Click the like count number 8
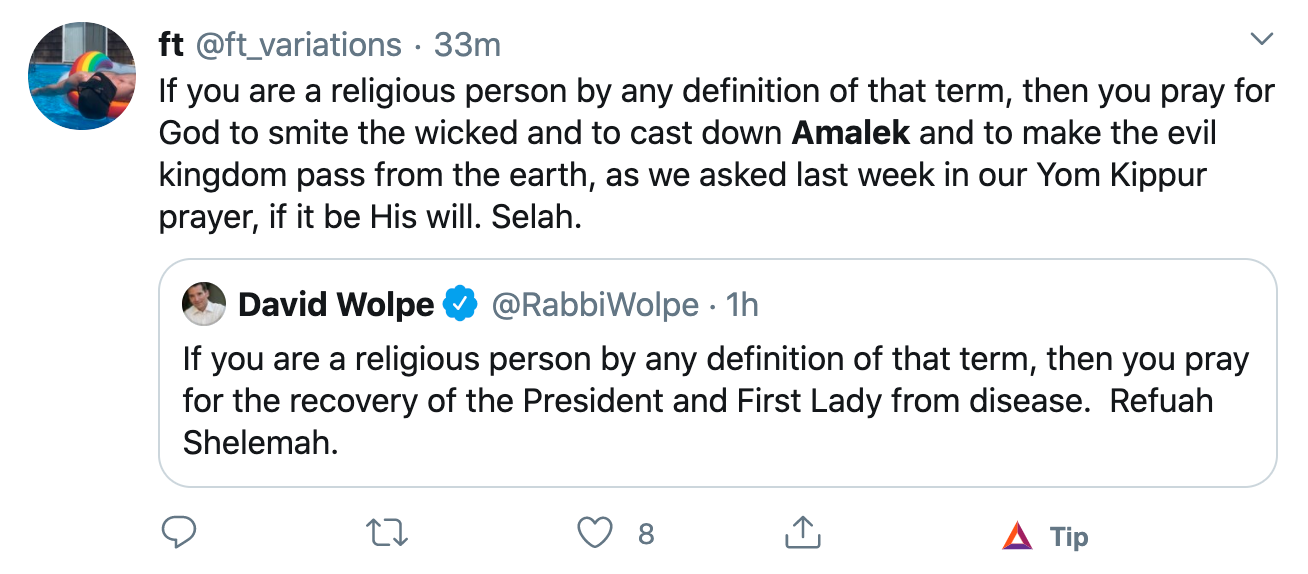The image size is (1308, 574). pyautogui.click(x=646, y=535)
